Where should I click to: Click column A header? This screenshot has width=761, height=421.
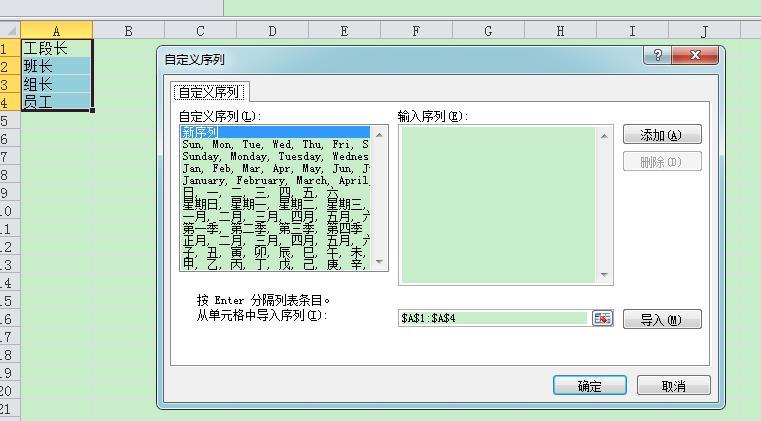click(x=56, y=31)
